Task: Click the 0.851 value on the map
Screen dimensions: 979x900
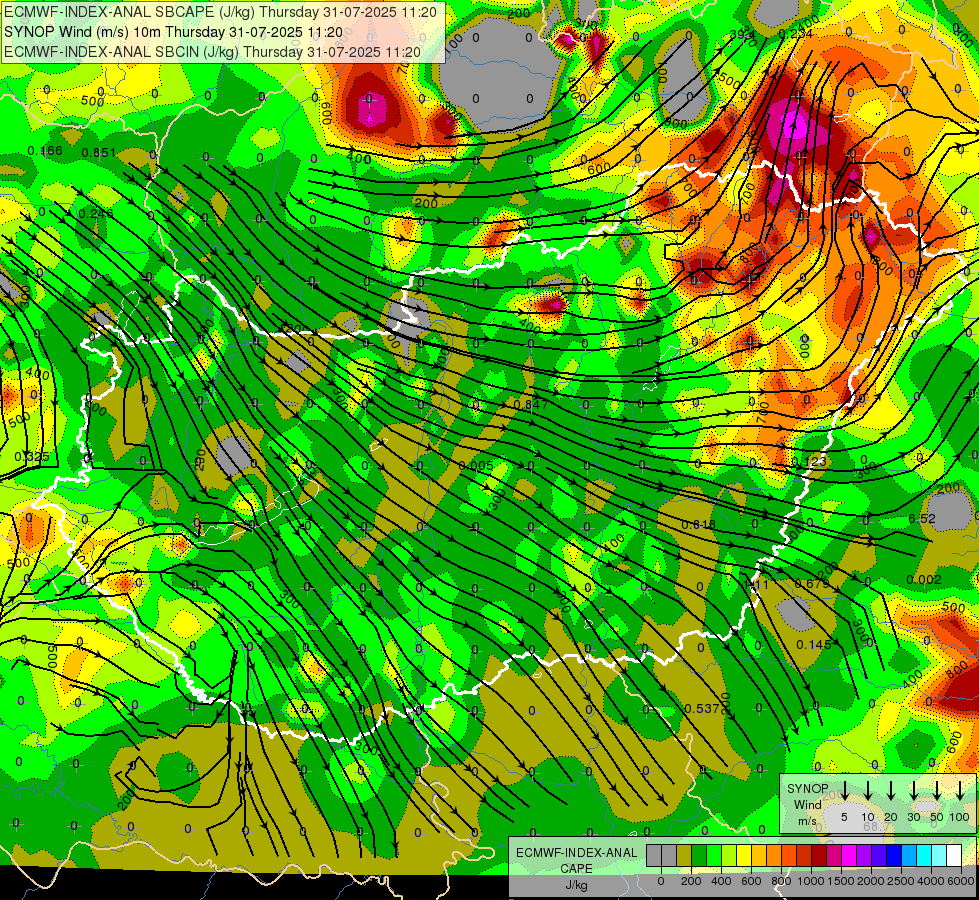Action: pos(99,152)
